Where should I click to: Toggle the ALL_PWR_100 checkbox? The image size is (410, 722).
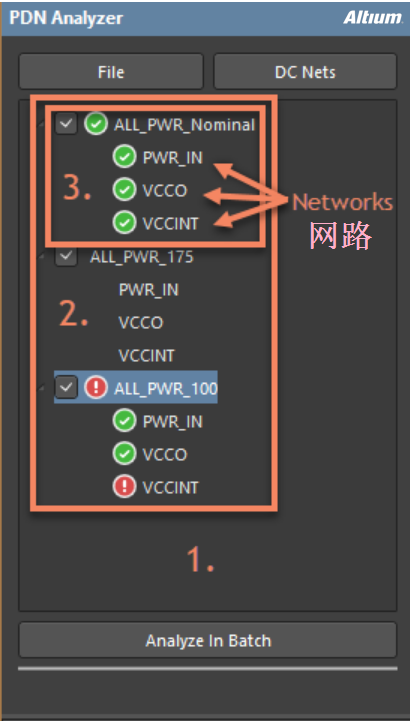click(x=66, y=388)
